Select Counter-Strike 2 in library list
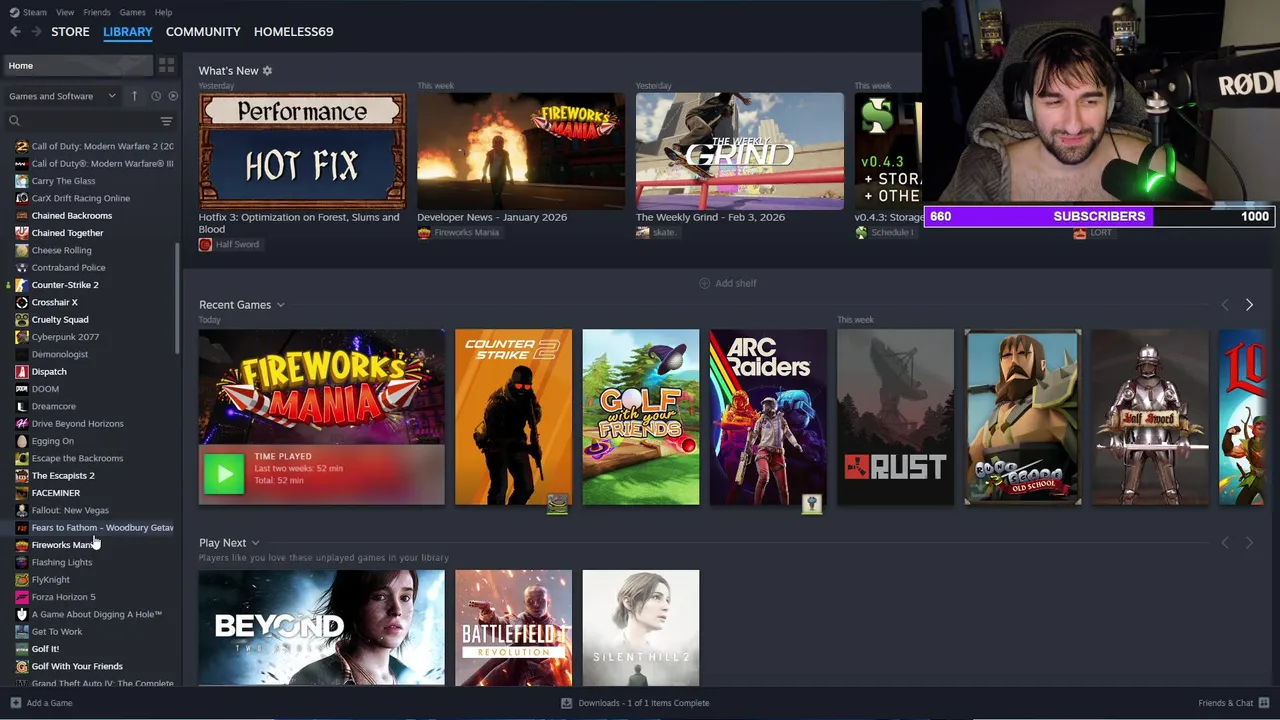 coord(65,285)
